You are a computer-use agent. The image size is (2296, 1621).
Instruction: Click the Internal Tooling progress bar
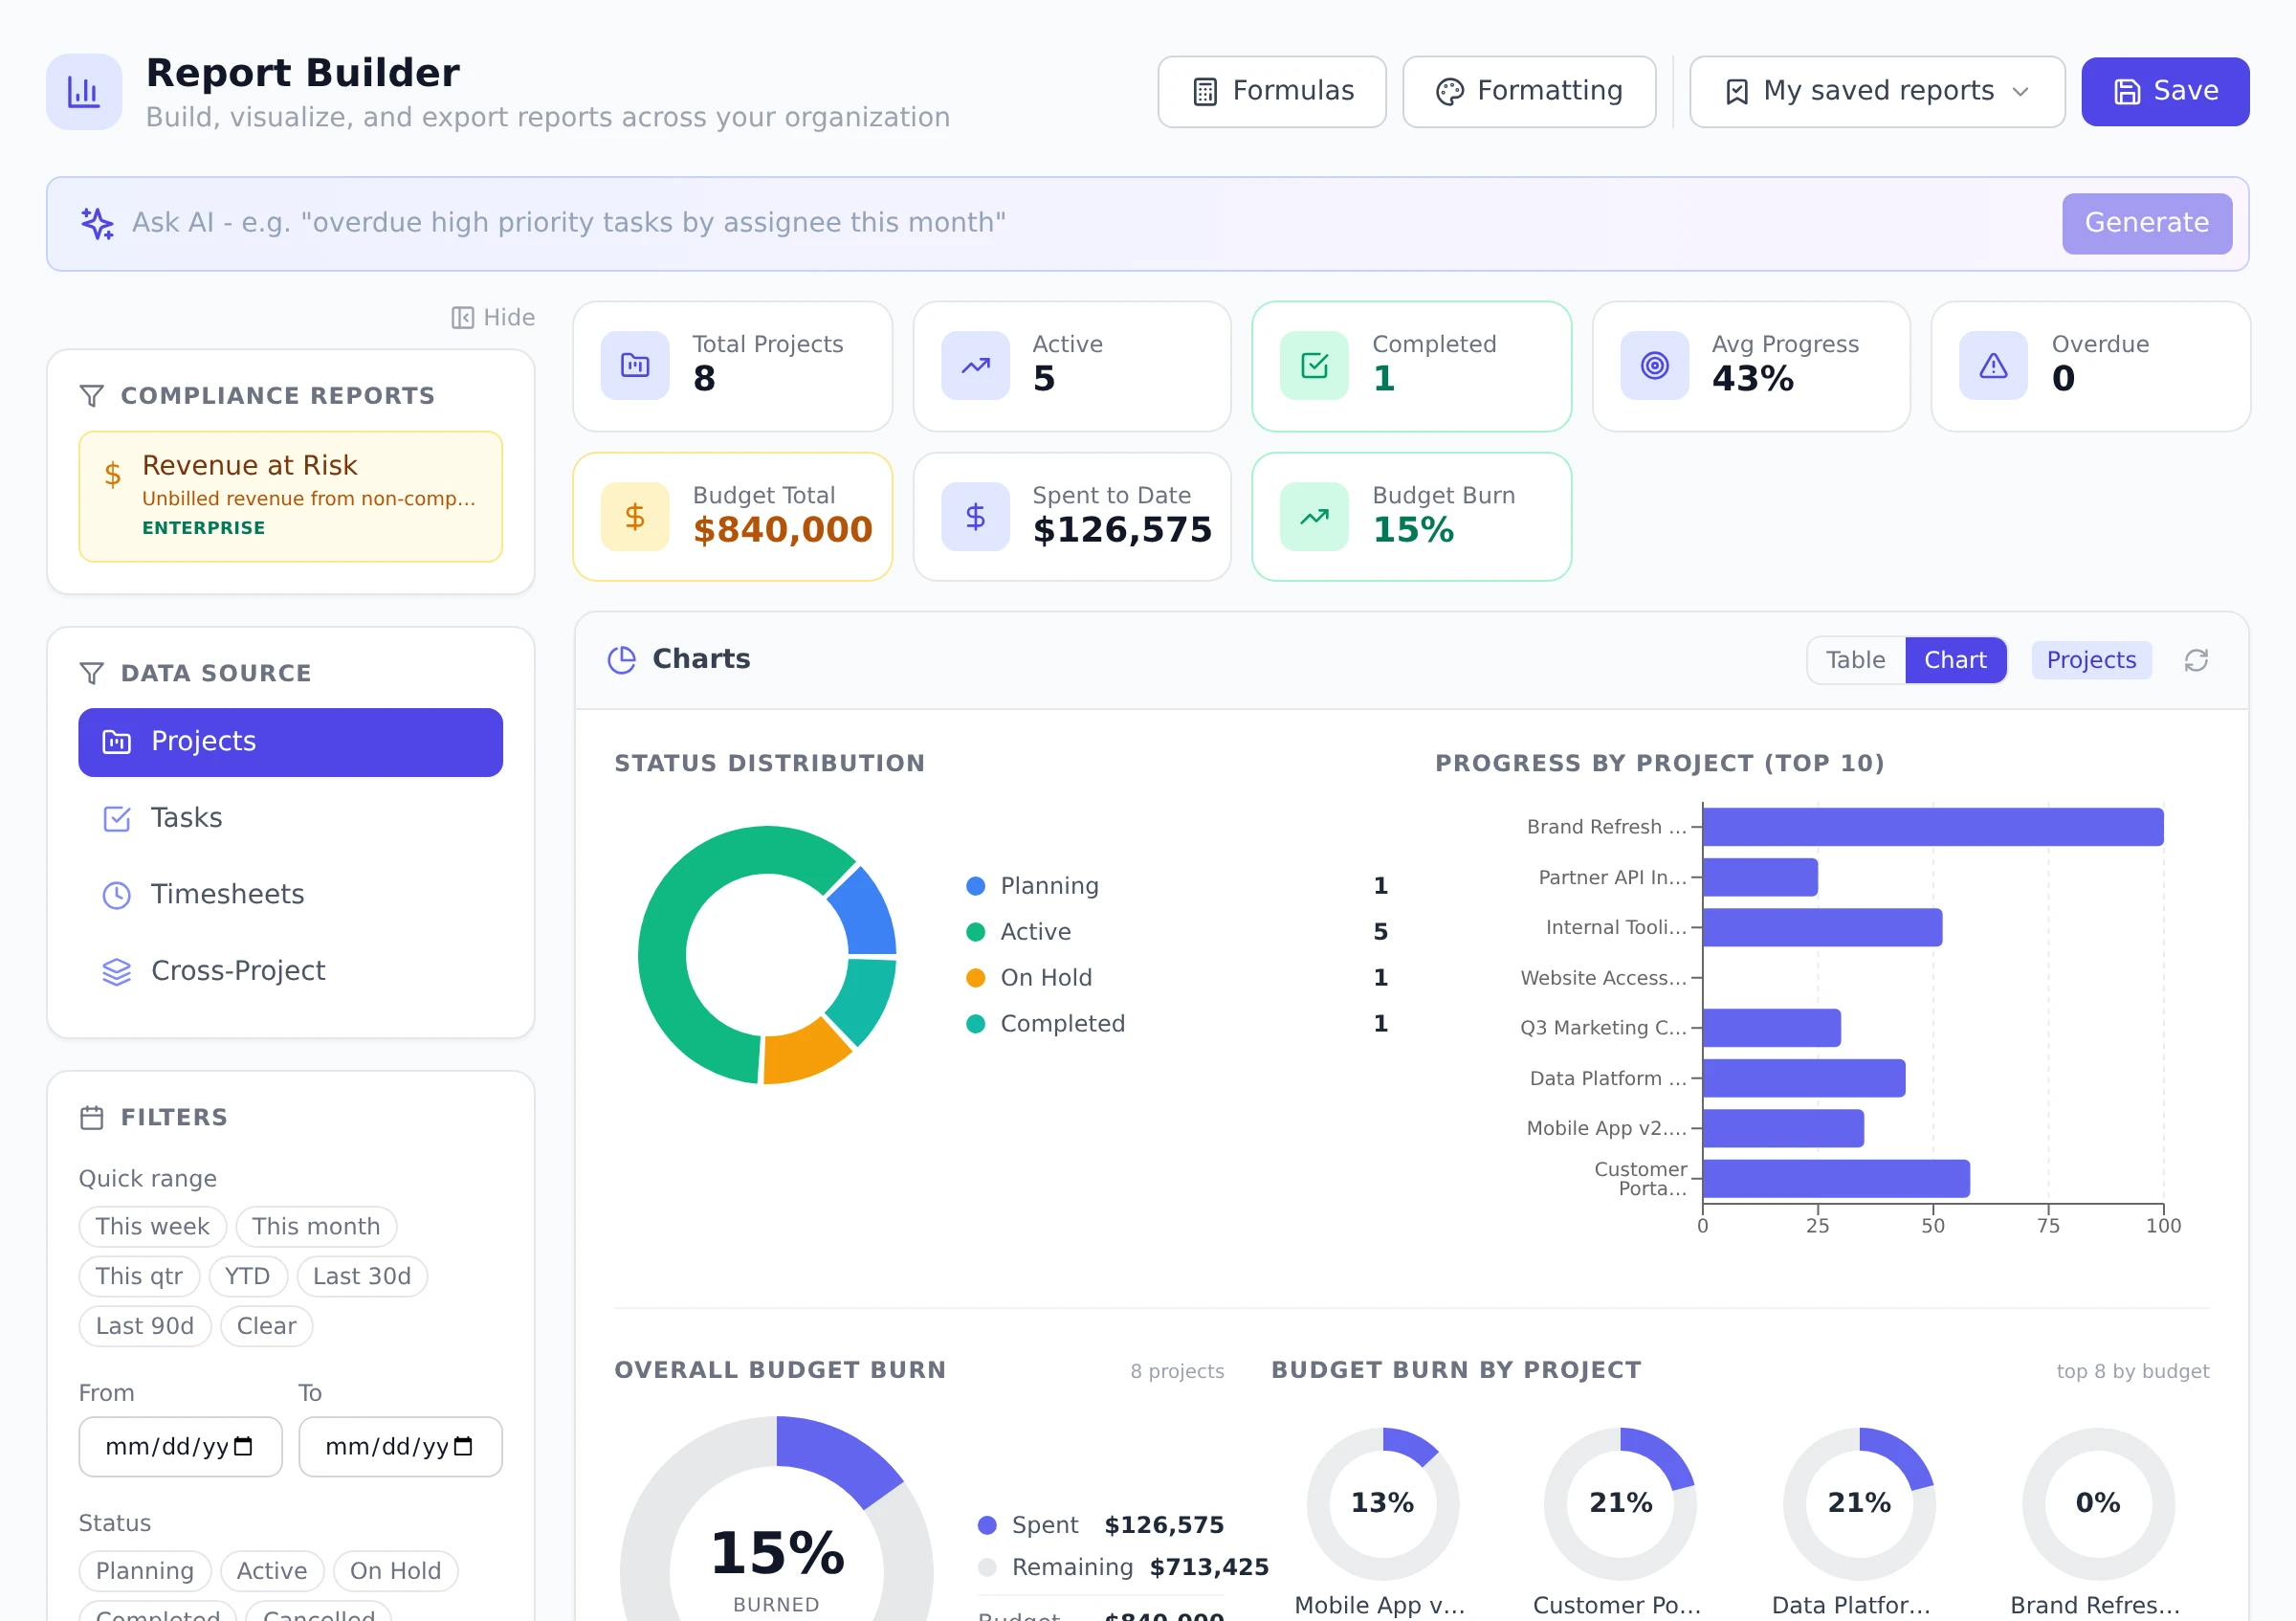pos(1822,928)
